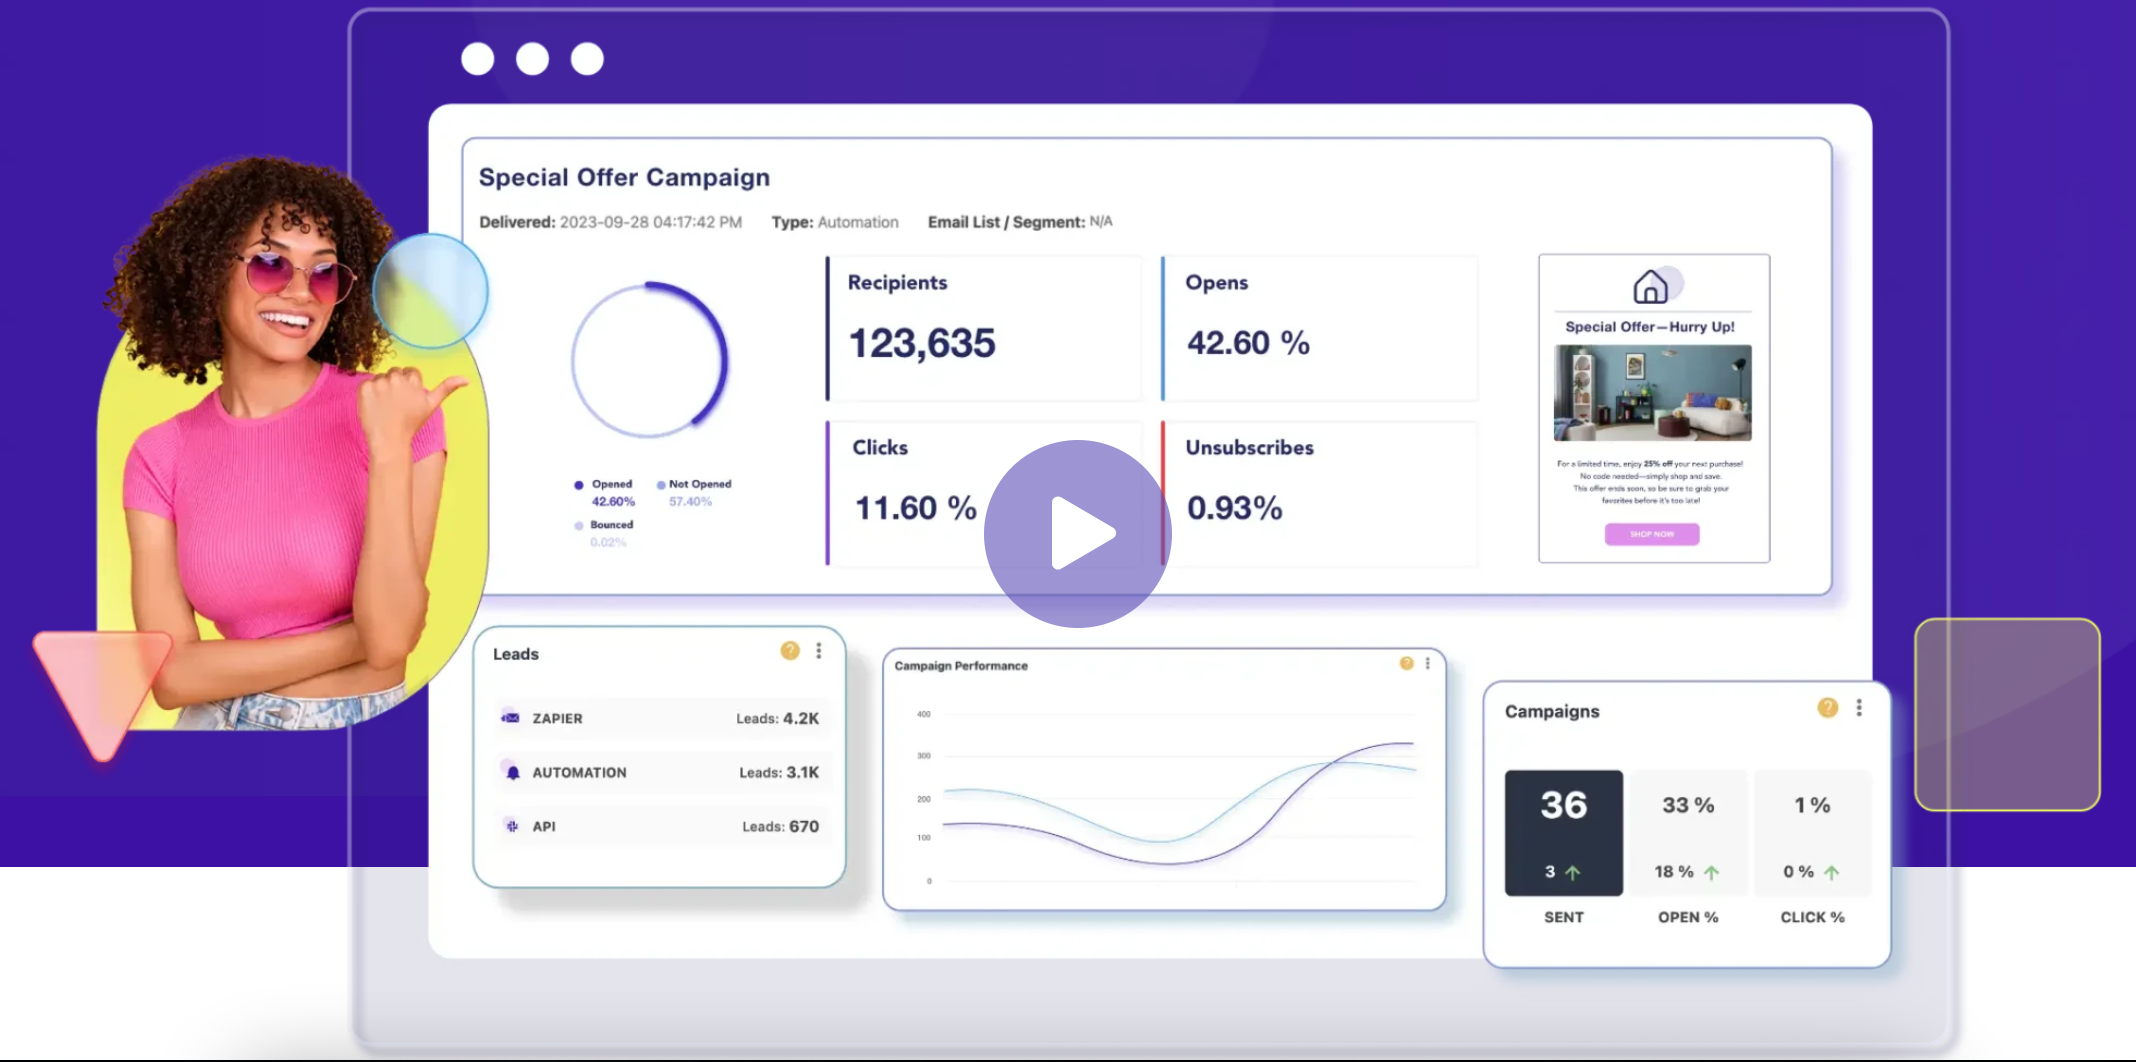Click the Leads panel help icon

tap(790, 651)
